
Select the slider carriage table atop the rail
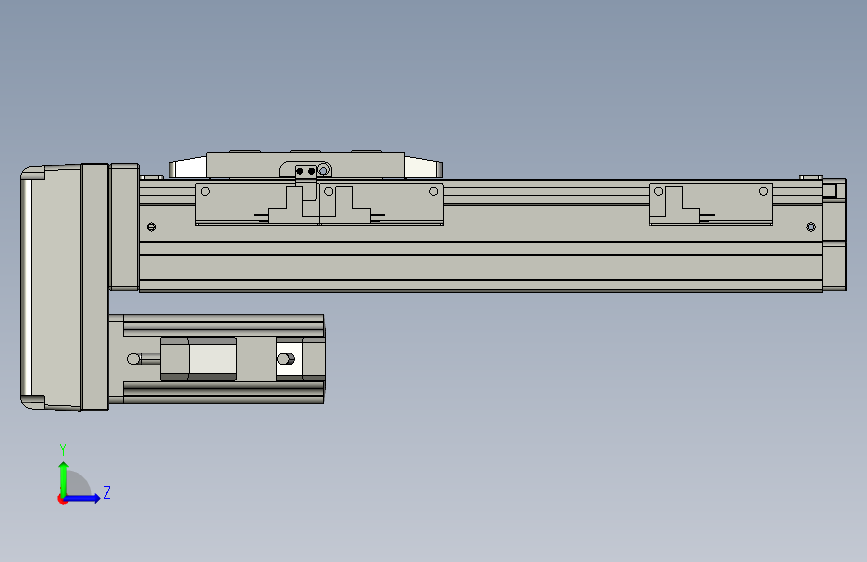pos(306,165)
